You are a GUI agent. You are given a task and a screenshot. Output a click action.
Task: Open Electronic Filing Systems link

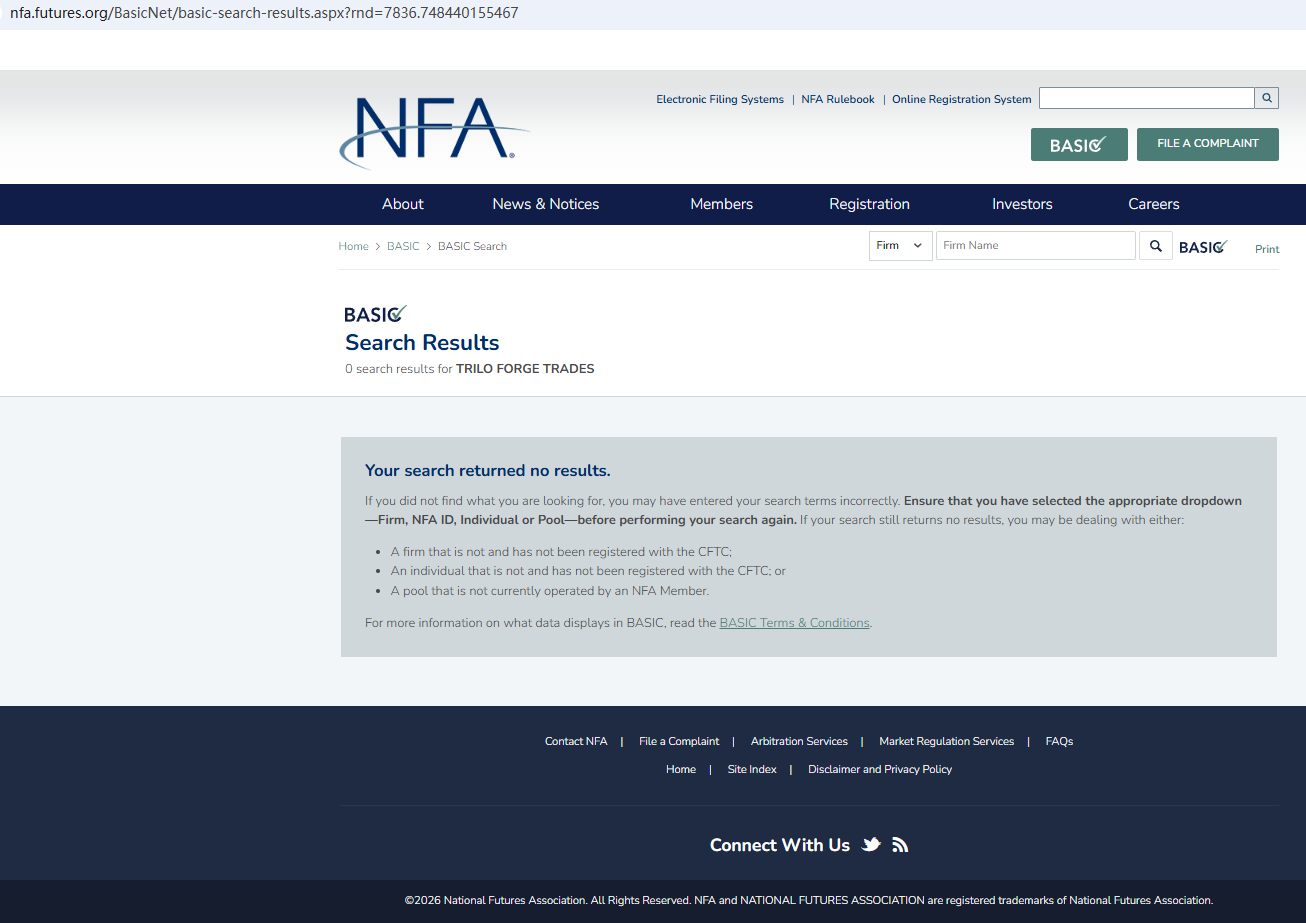pyautogui.click(x=720, y=99)
